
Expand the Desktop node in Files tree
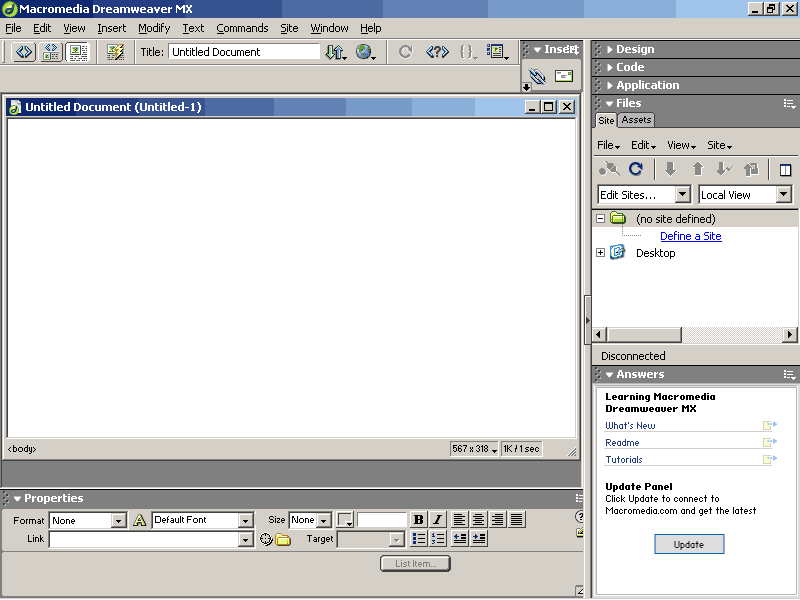(598, 253)
